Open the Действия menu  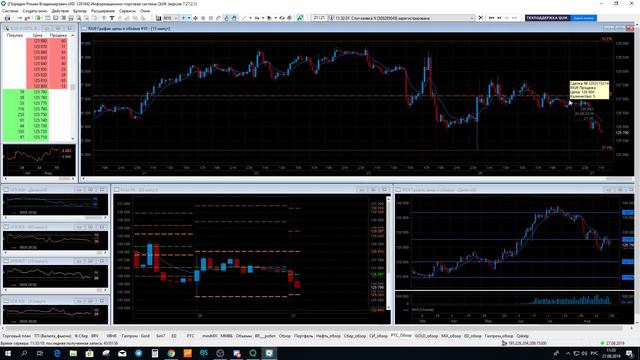(x=60, y=11)
